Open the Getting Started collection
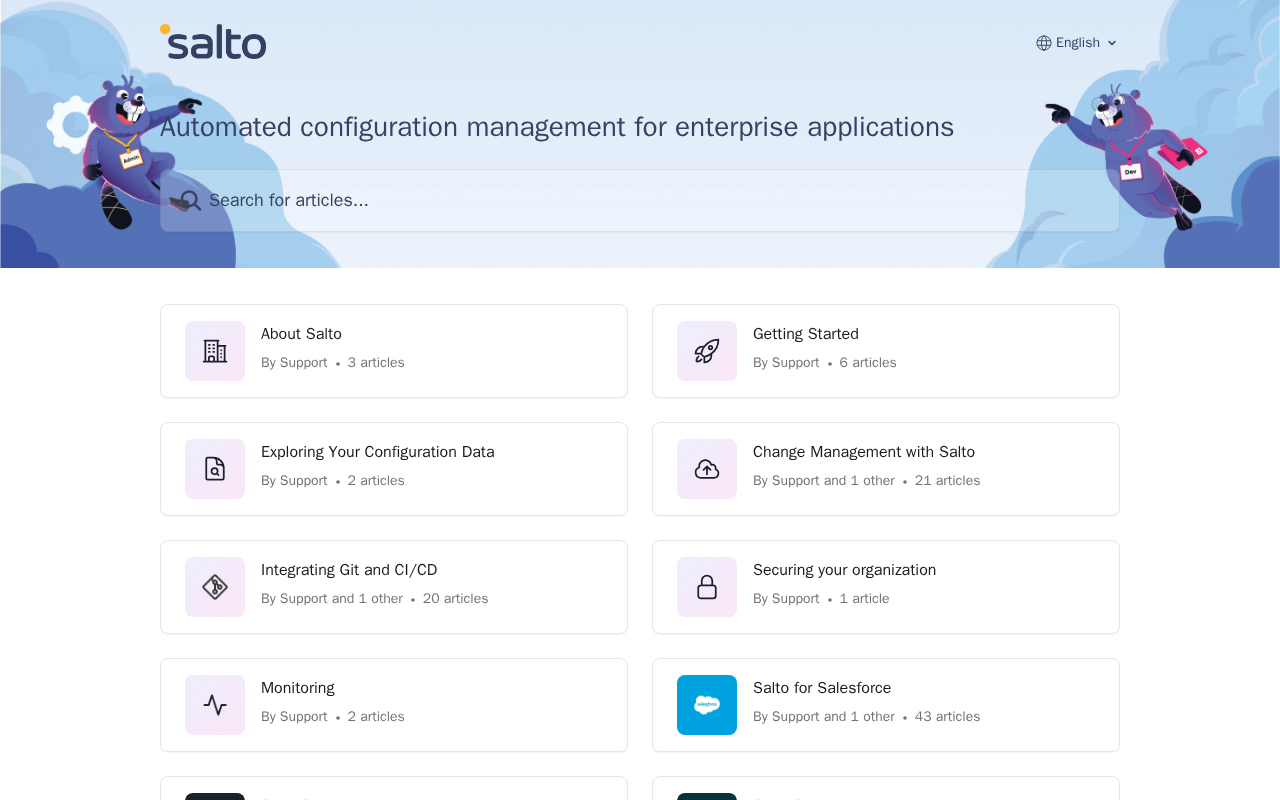The image size is (1280, 800). tap(886, 351)
